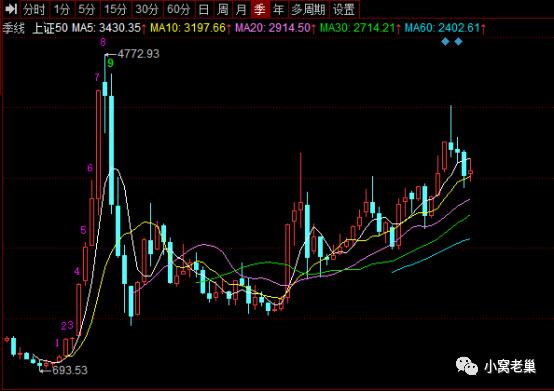Image resolution: width=554 pixels, height=392 pixels.
Task: Click the 上证50 index name label
Action: pyautogui.click(x=50, y=28)
